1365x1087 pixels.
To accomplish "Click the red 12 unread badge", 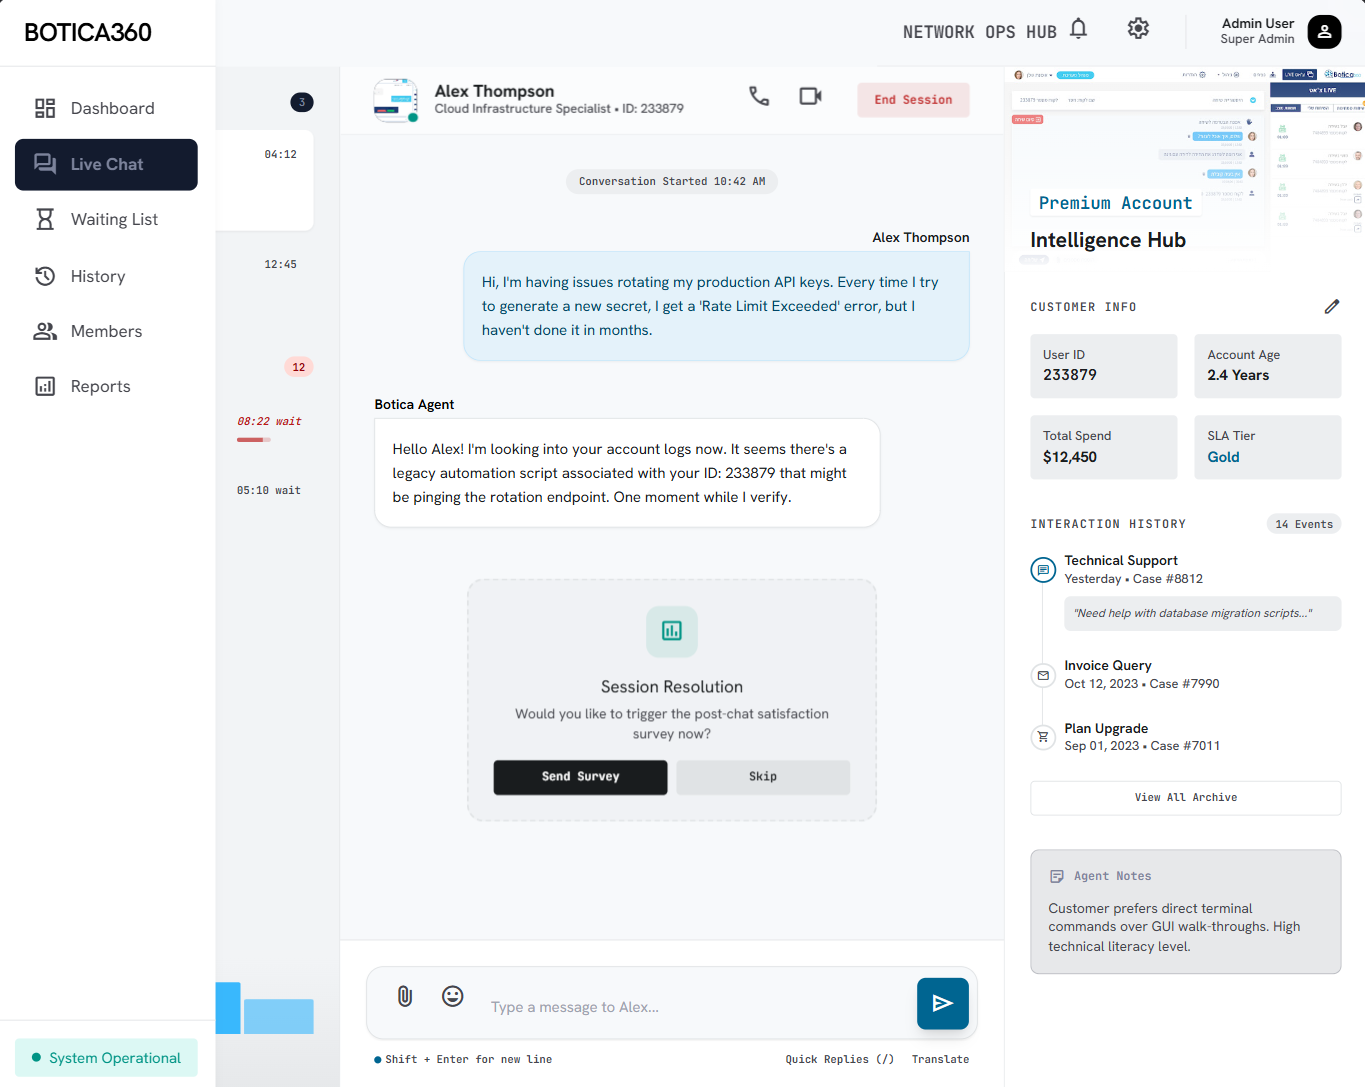I will click(299, 367).
